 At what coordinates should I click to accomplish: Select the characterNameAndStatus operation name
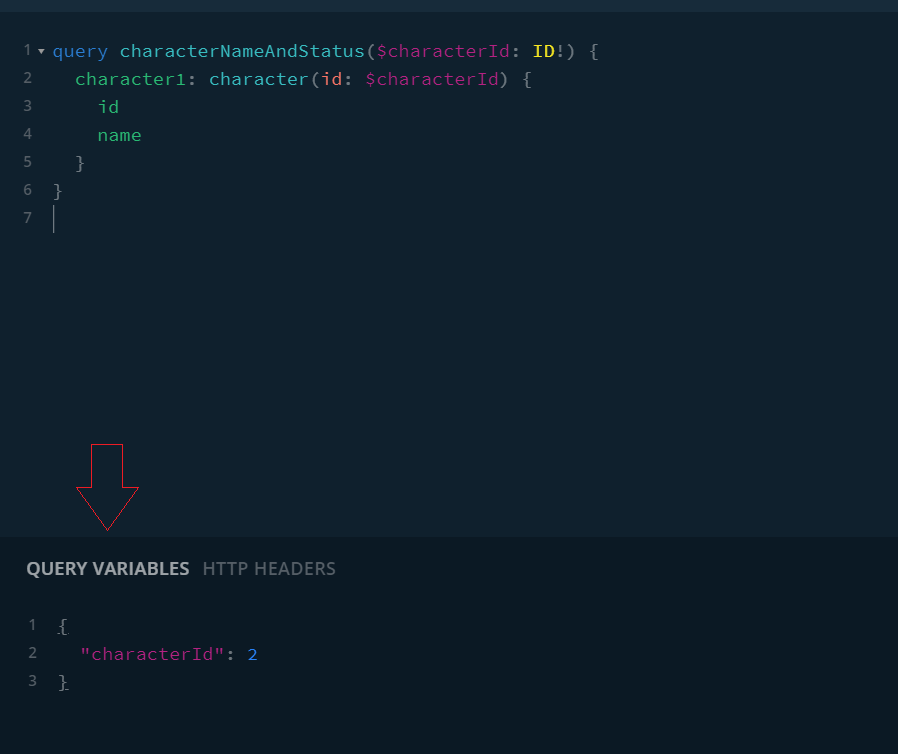click(242, 52)
